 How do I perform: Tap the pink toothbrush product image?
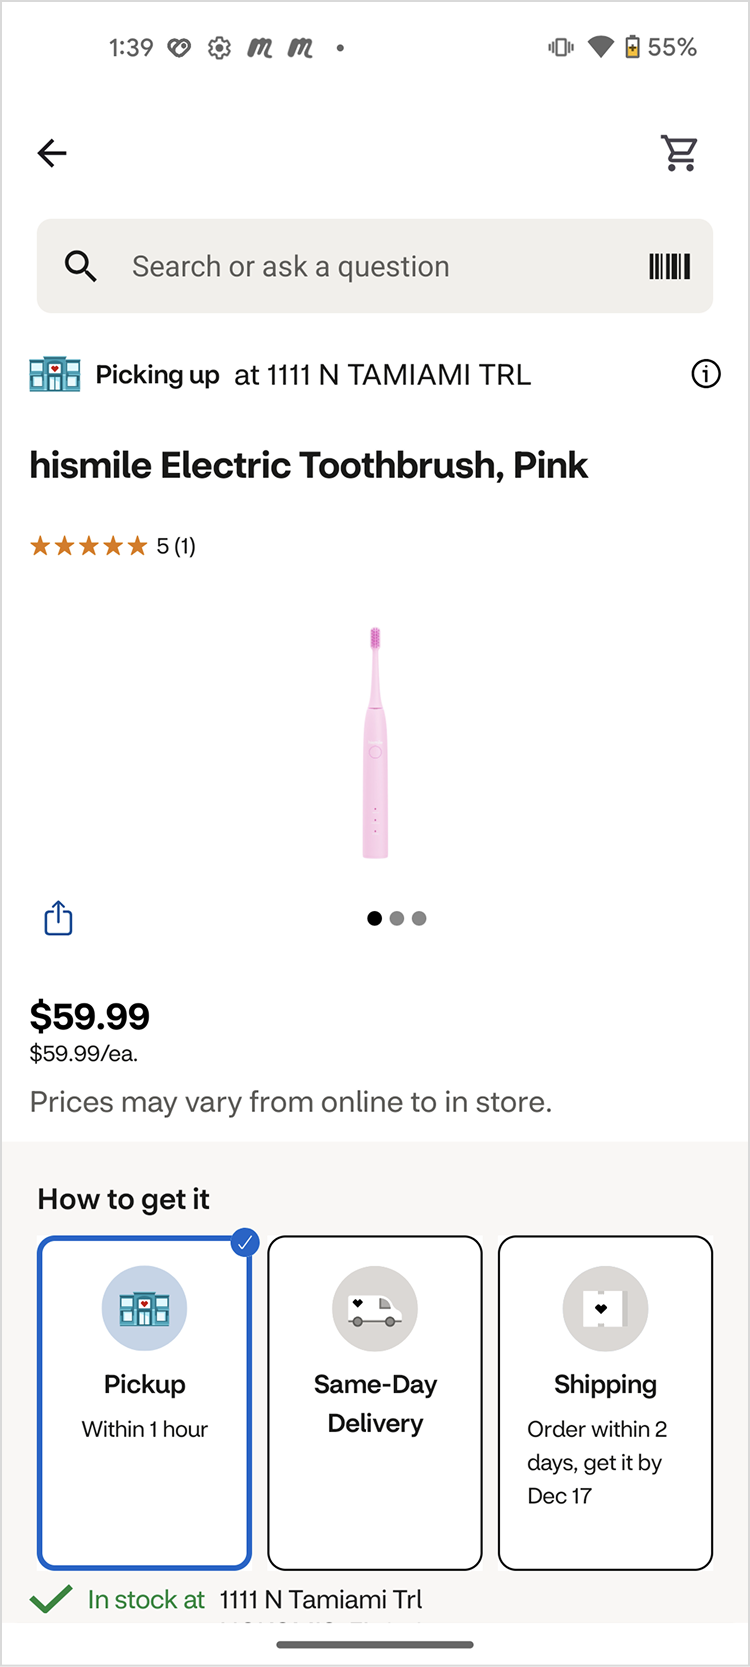(375, 742)
